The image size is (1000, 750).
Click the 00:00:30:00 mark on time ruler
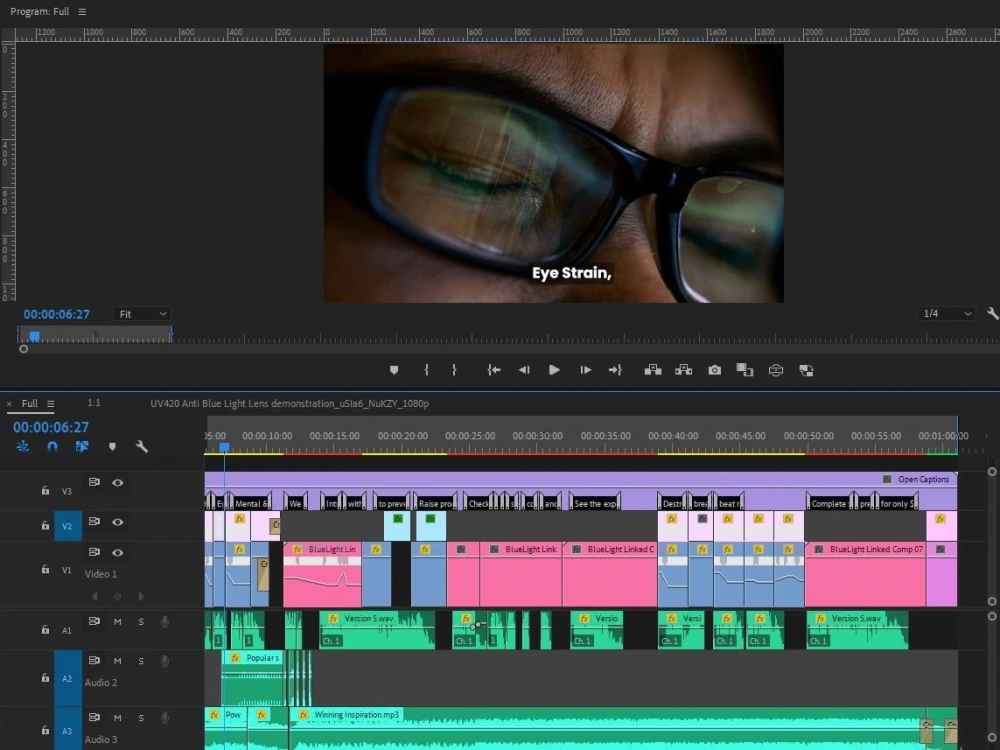538,436
